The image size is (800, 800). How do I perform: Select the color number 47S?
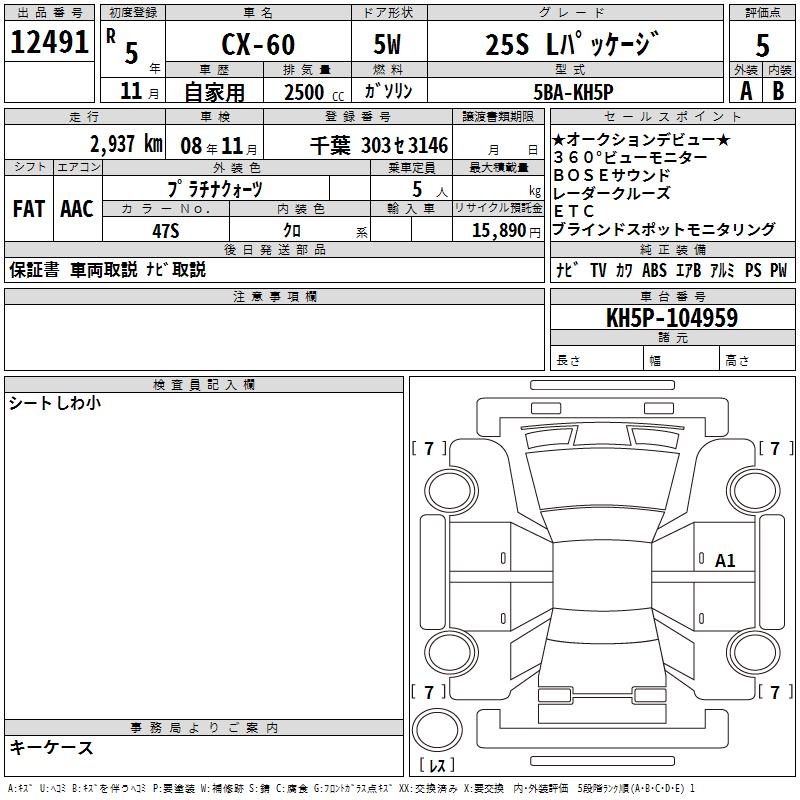pyautogui.click(x=165, y=230)
